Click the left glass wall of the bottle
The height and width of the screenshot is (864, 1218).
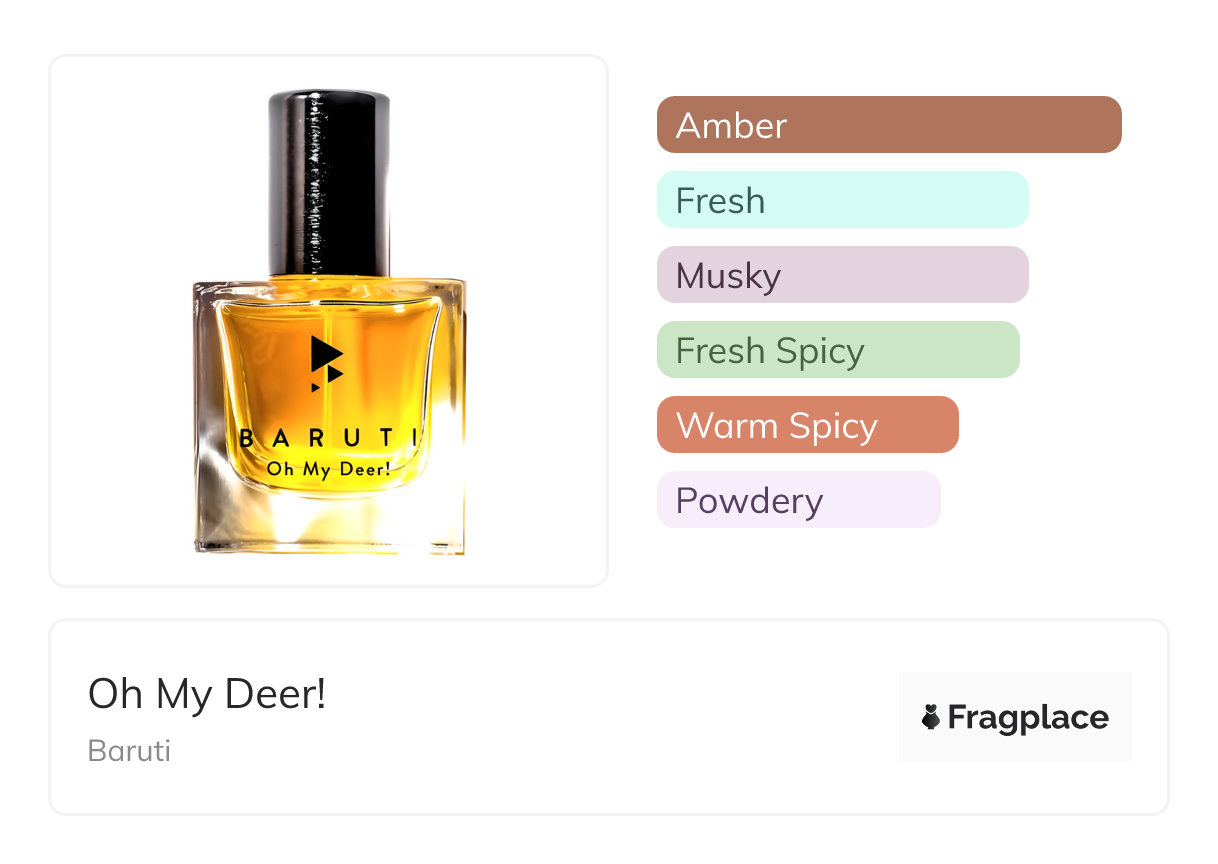point(205,420)
